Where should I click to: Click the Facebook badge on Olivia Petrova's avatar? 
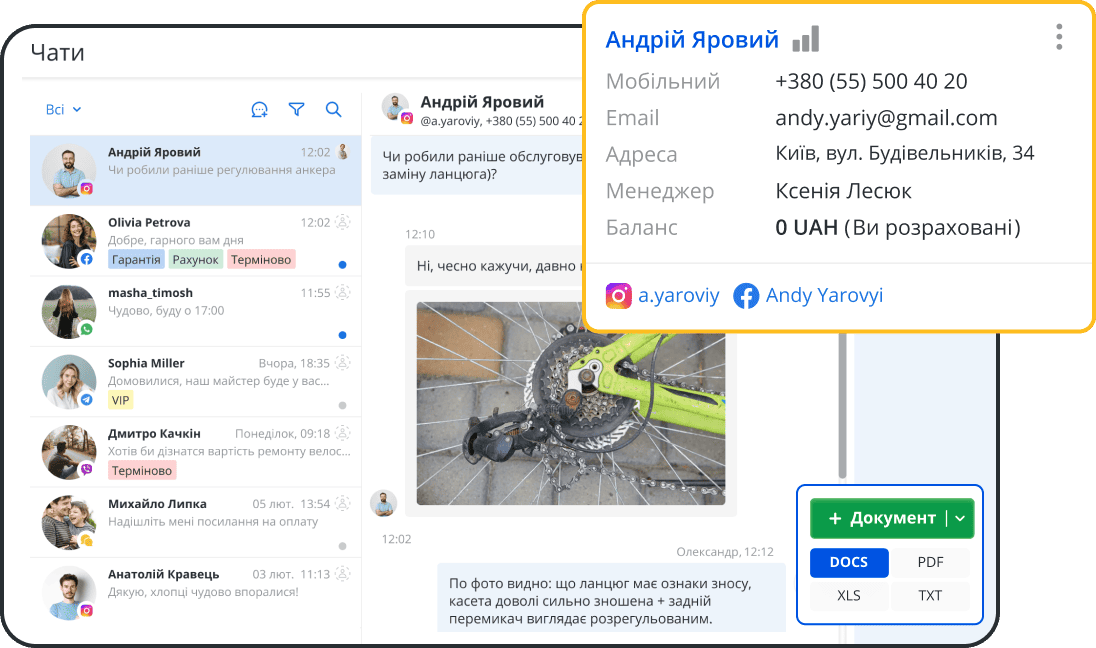coord(86,260)
